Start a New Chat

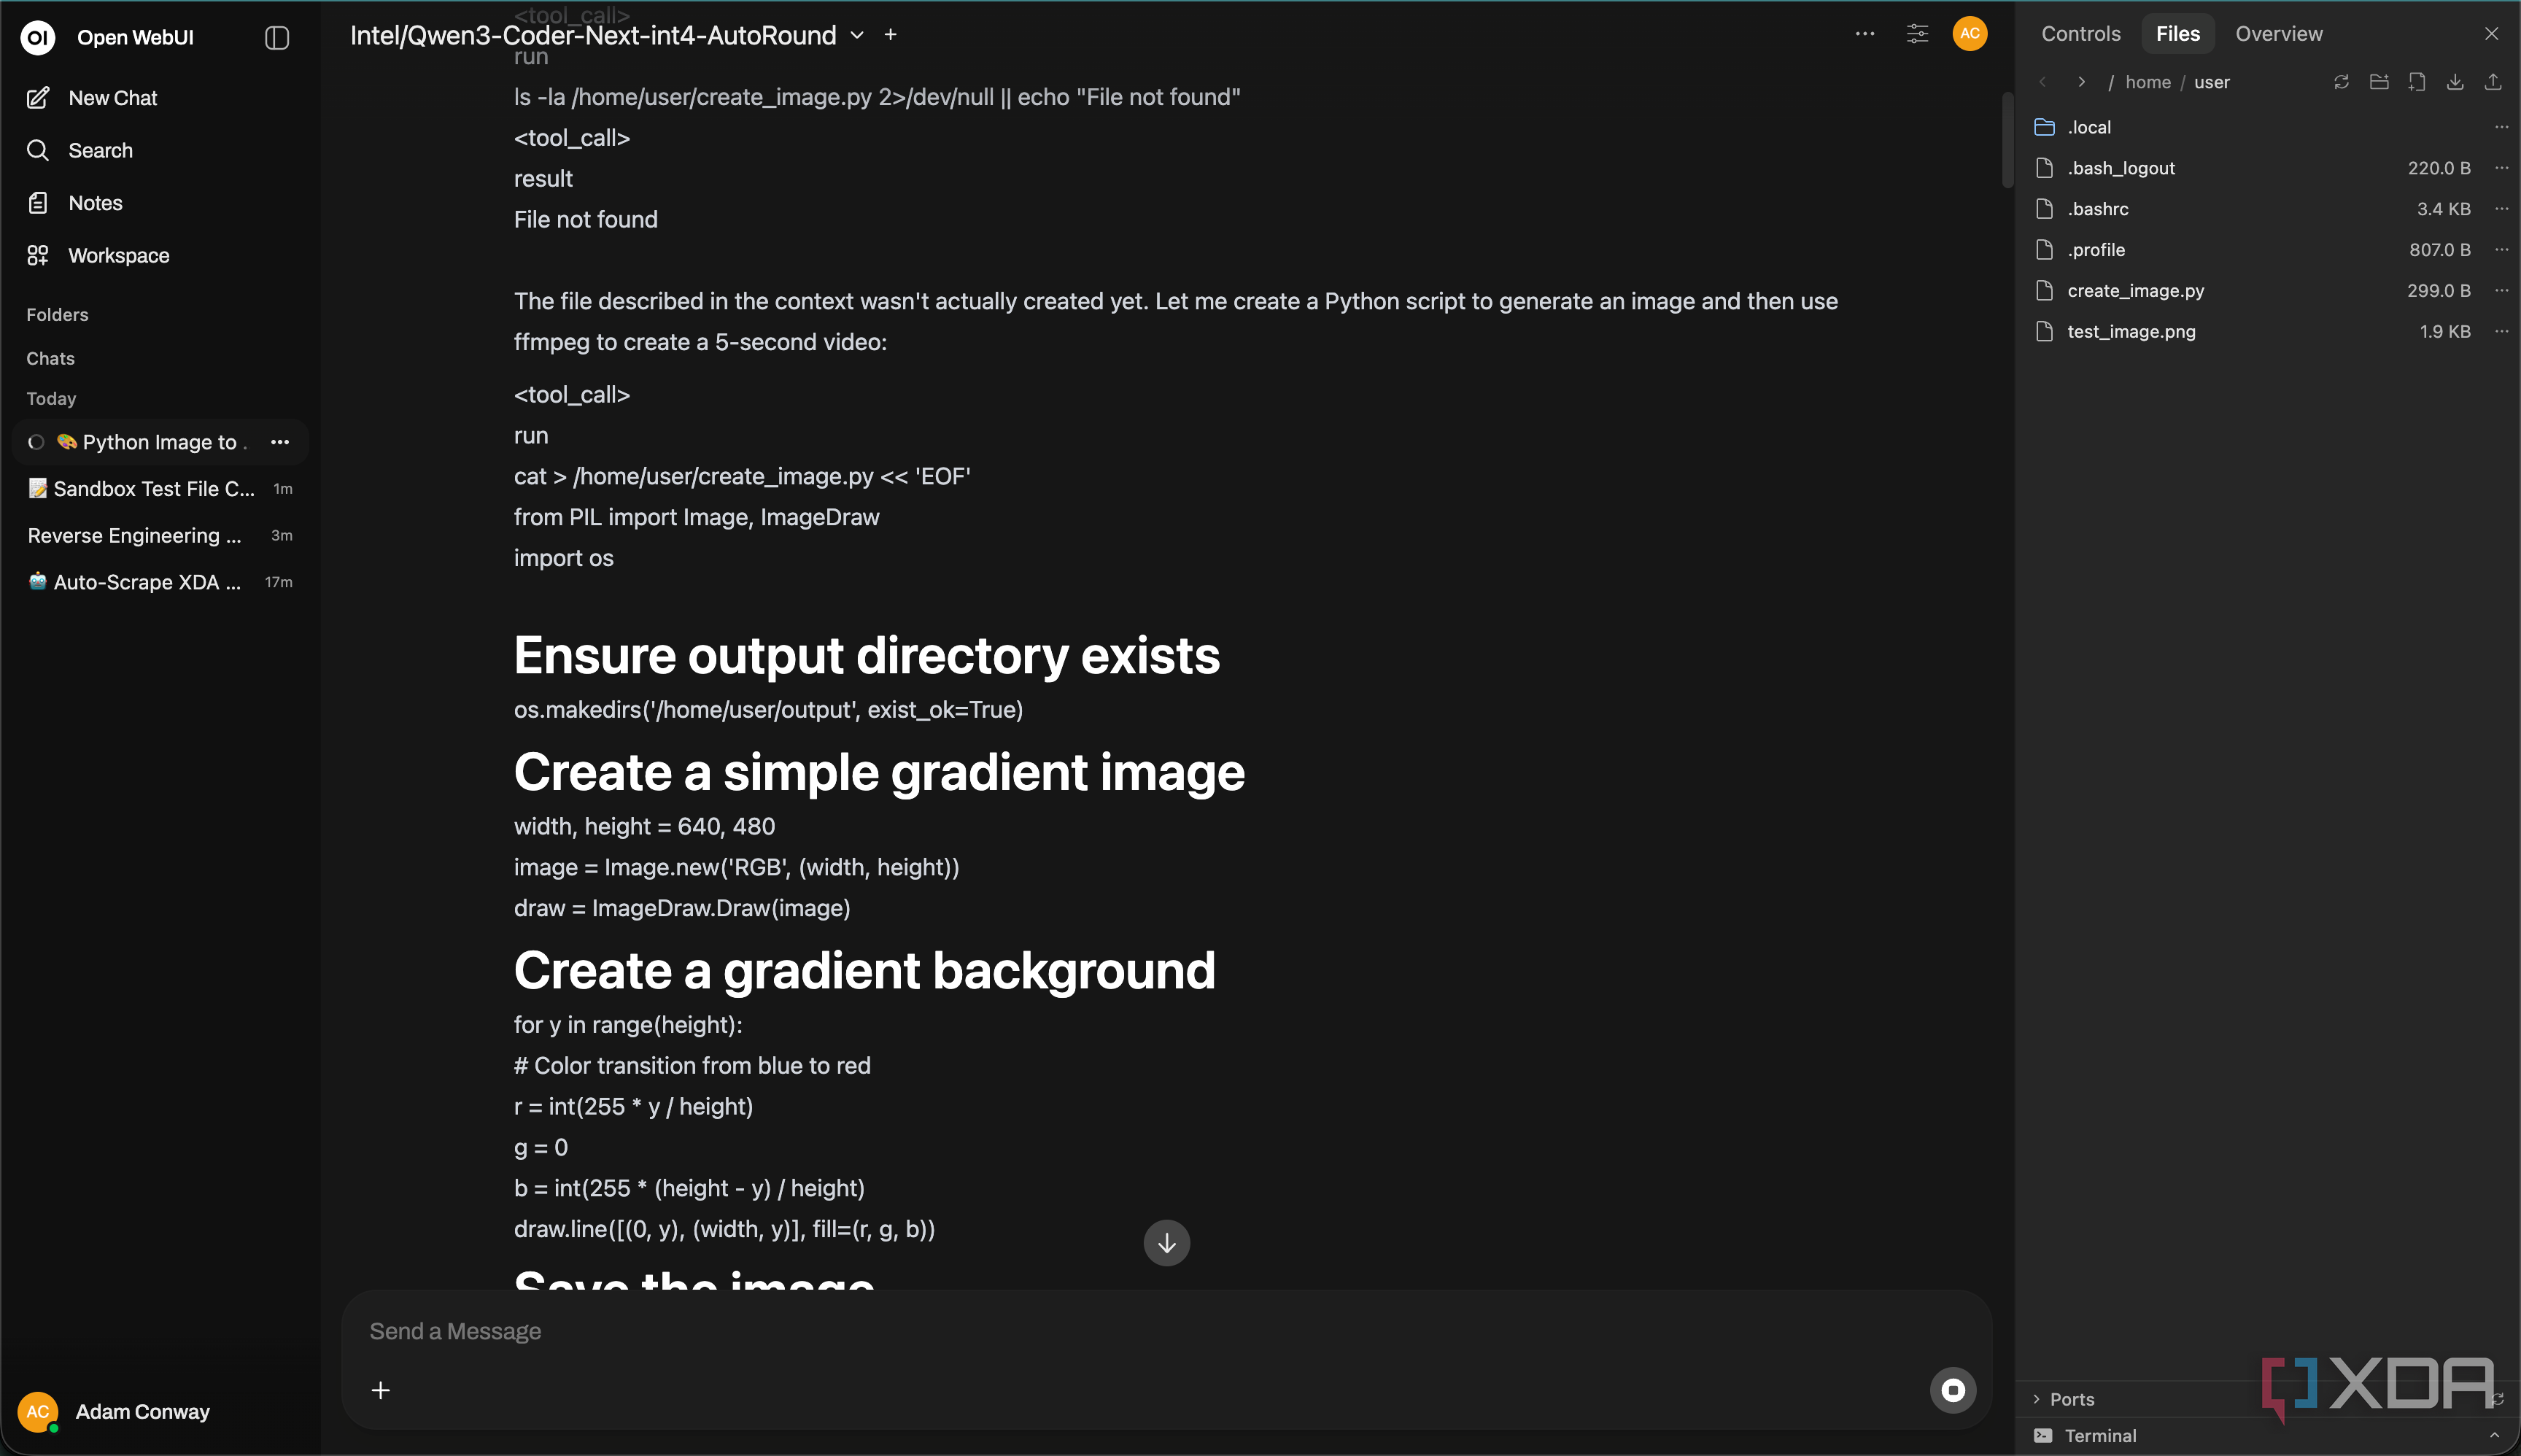(160, 98)
